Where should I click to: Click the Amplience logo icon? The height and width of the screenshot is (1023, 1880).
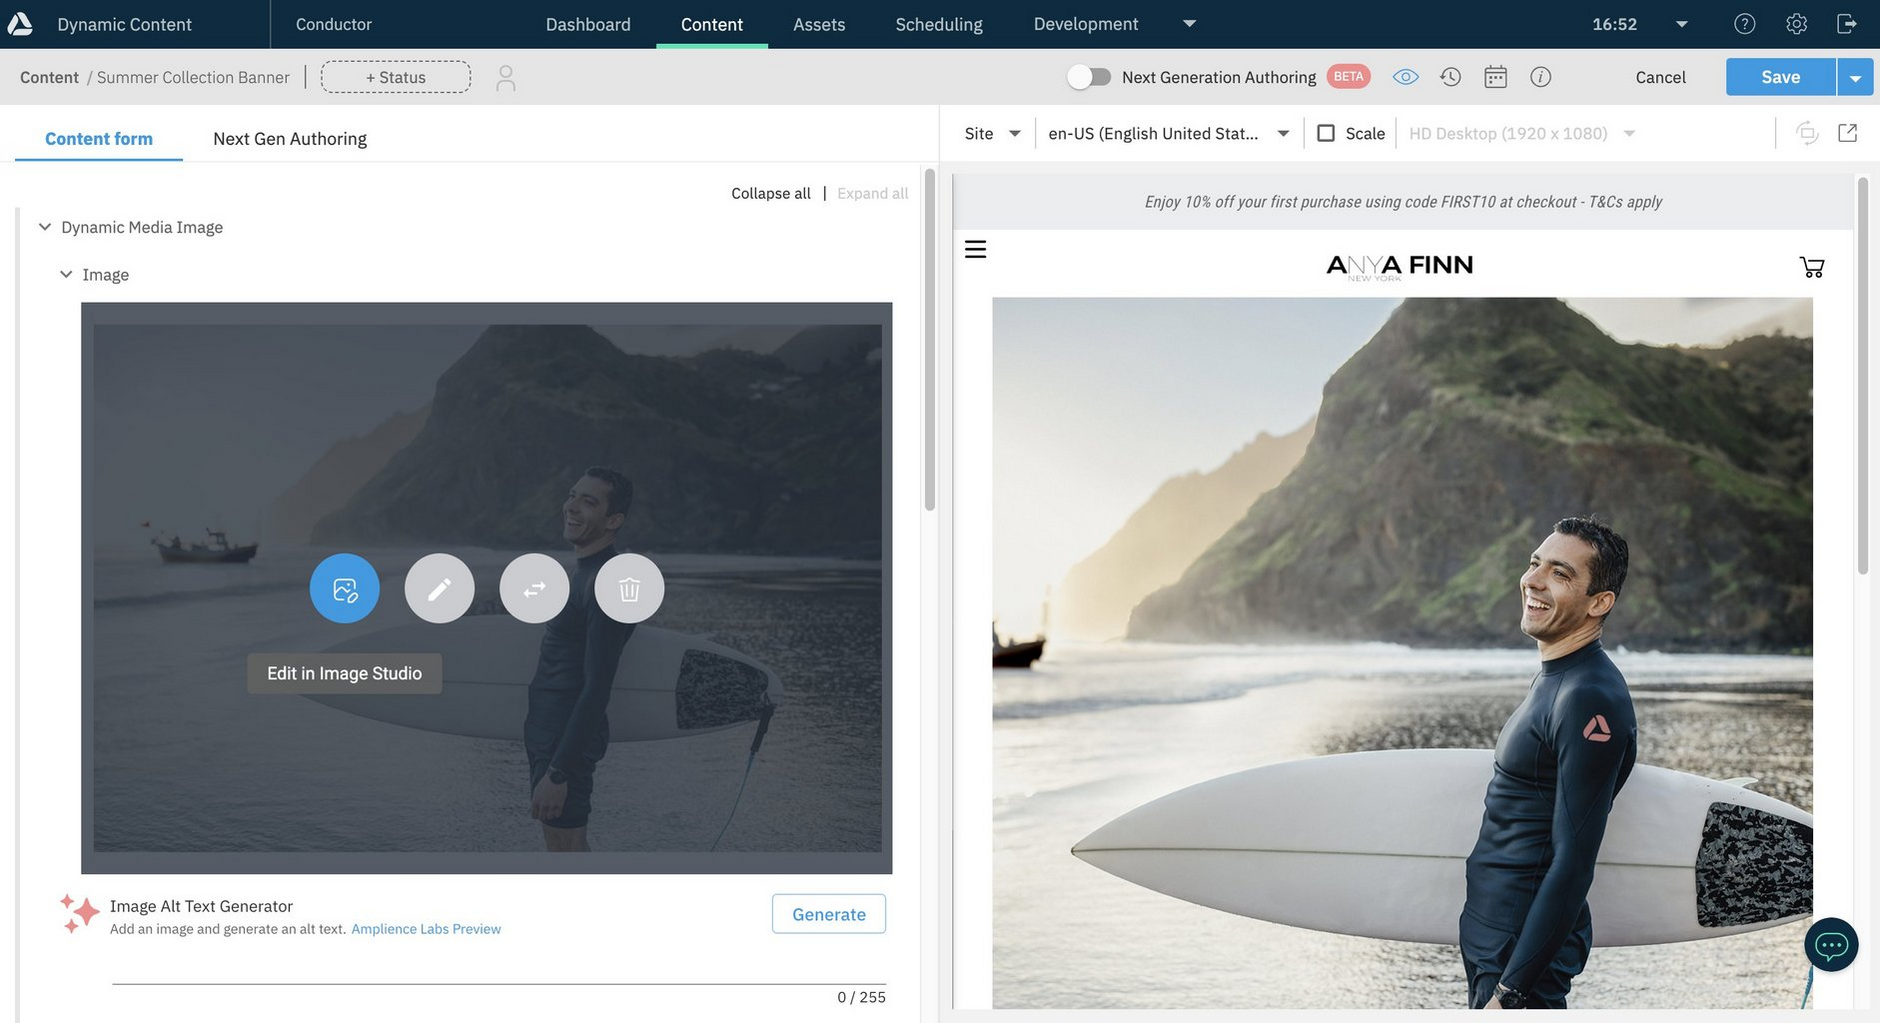tap(20, 23)
